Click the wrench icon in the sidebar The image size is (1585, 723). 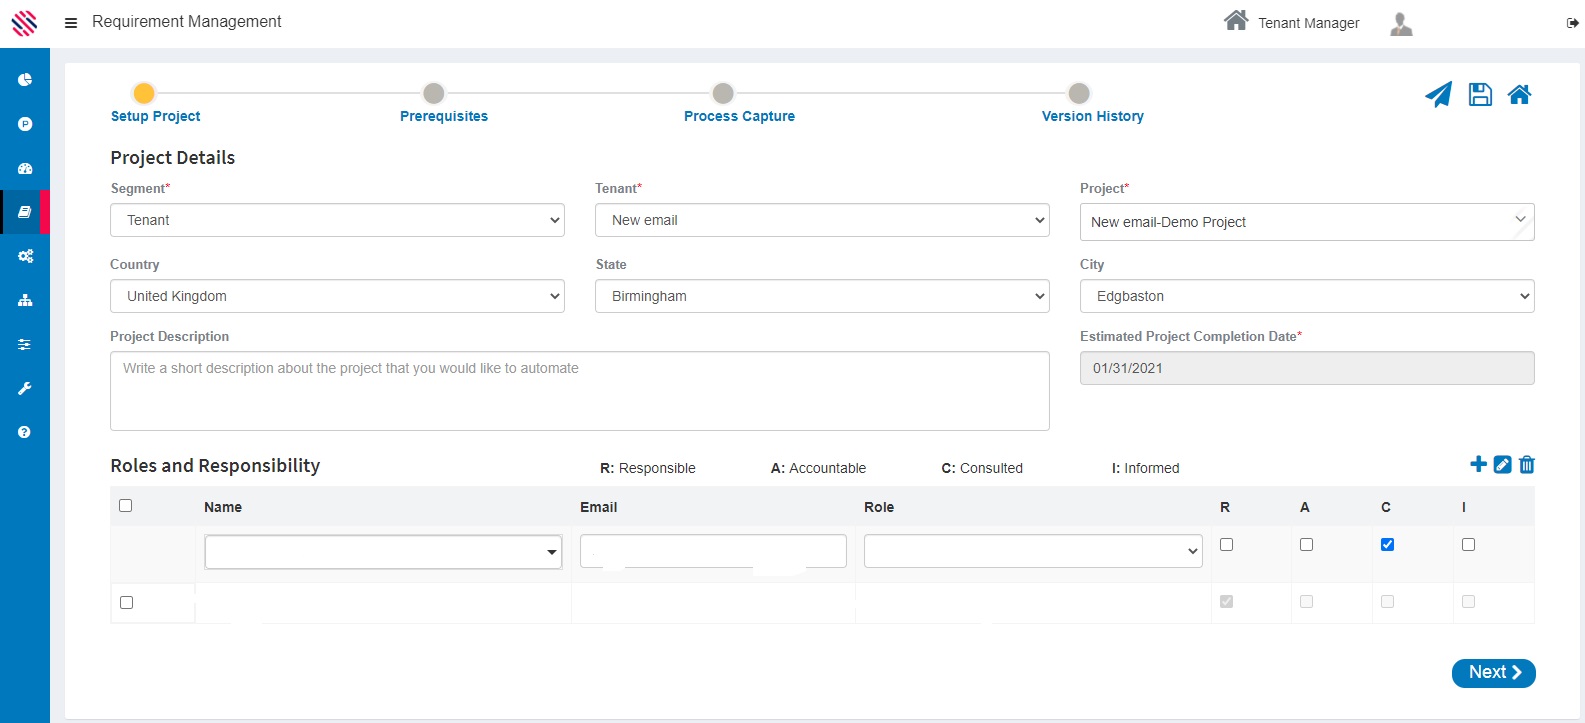pyautogui.click(x=25, y=388)
